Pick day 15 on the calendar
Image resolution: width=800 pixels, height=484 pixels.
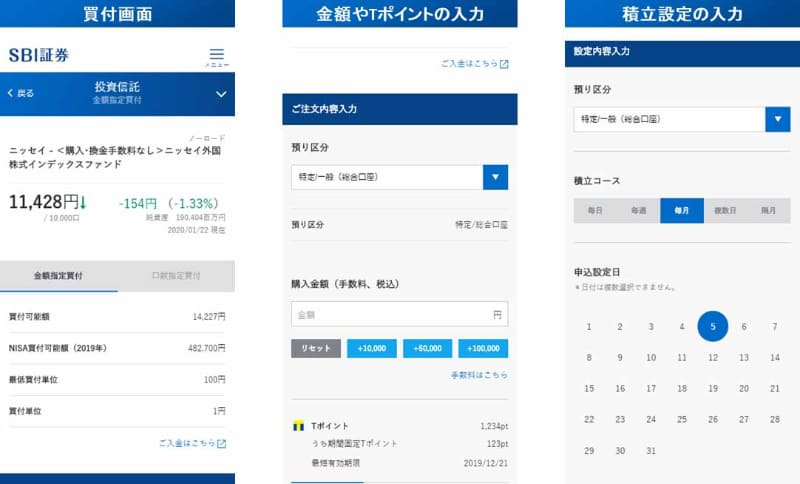589,389
